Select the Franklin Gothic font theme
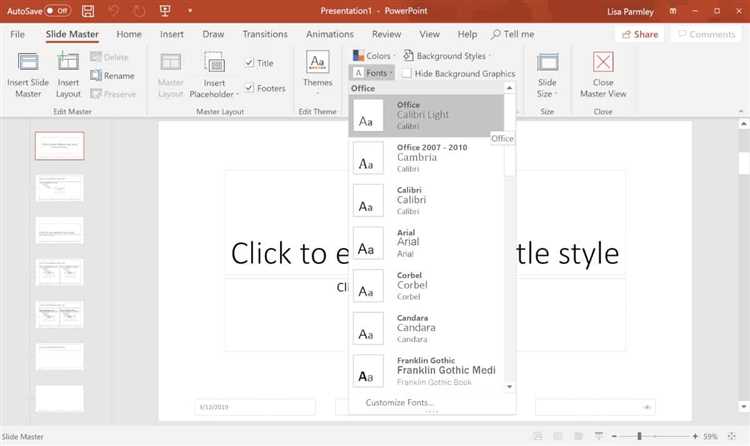The image size is (750, 446). tap(430, 368)
